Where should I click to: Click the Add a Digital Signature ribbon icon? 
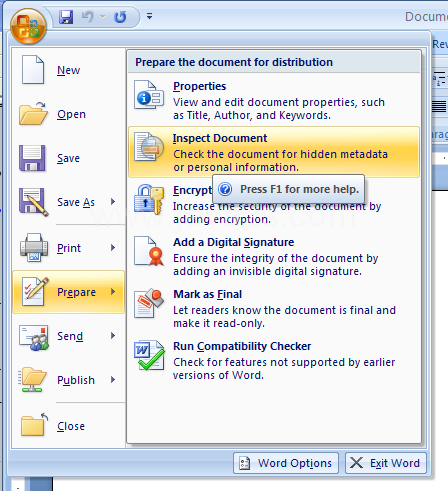pos(149,251)
